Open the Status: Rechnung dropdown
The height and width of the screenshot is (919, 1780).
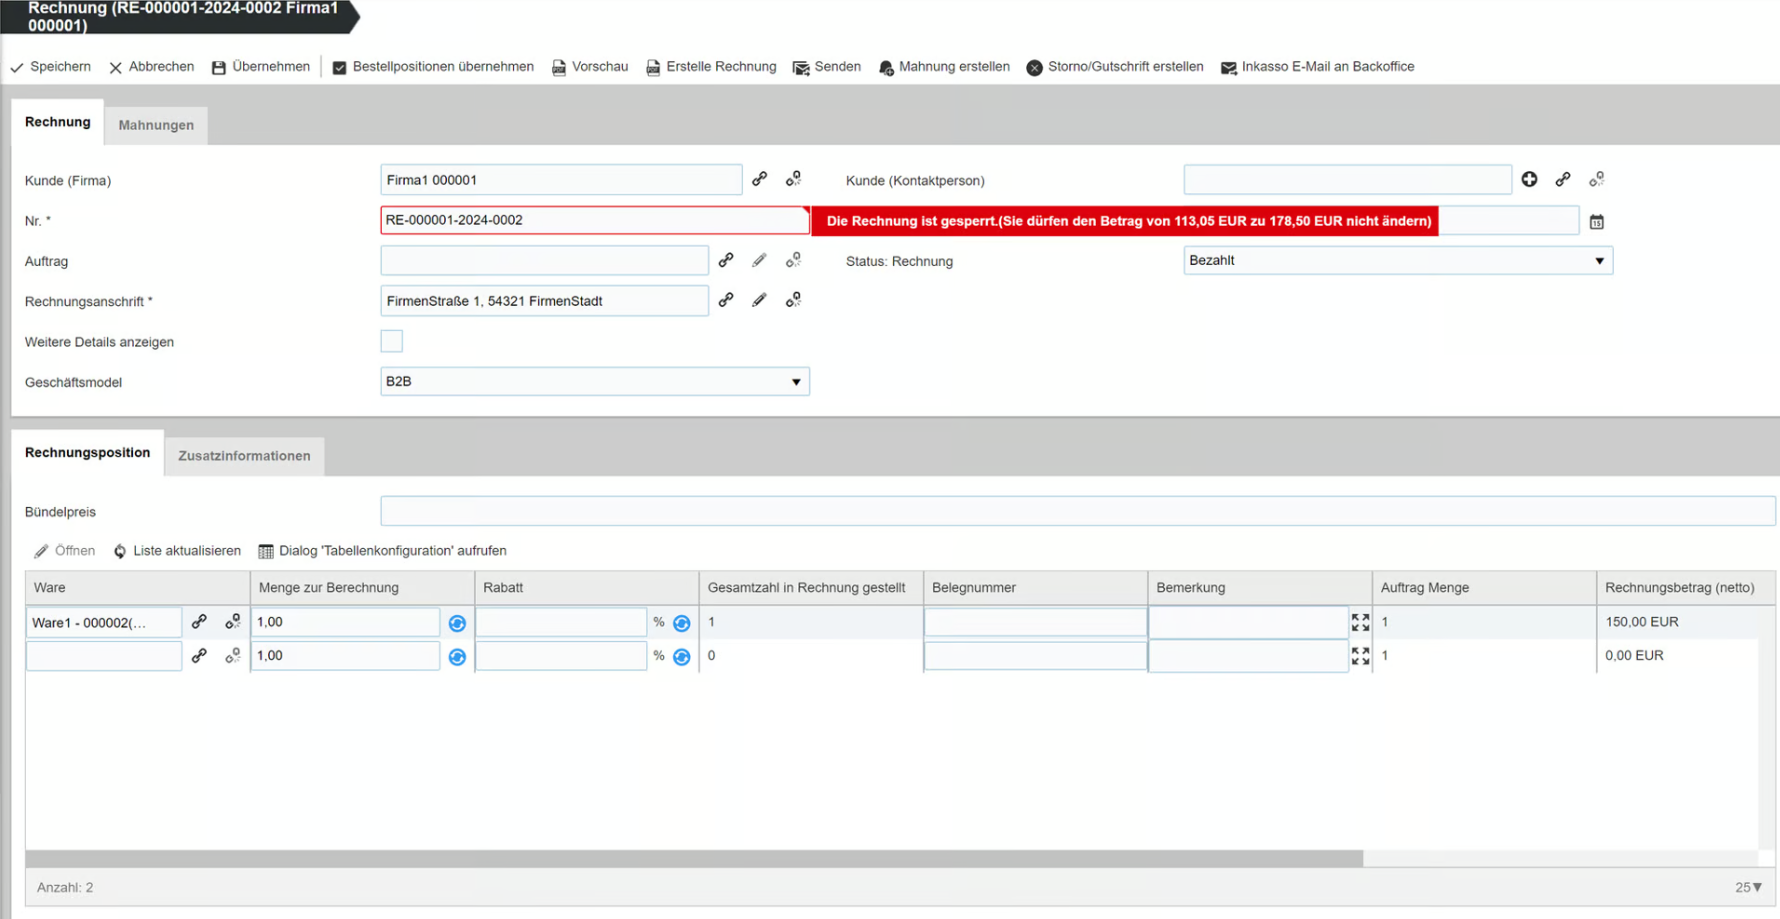(x=1397, y=260)
